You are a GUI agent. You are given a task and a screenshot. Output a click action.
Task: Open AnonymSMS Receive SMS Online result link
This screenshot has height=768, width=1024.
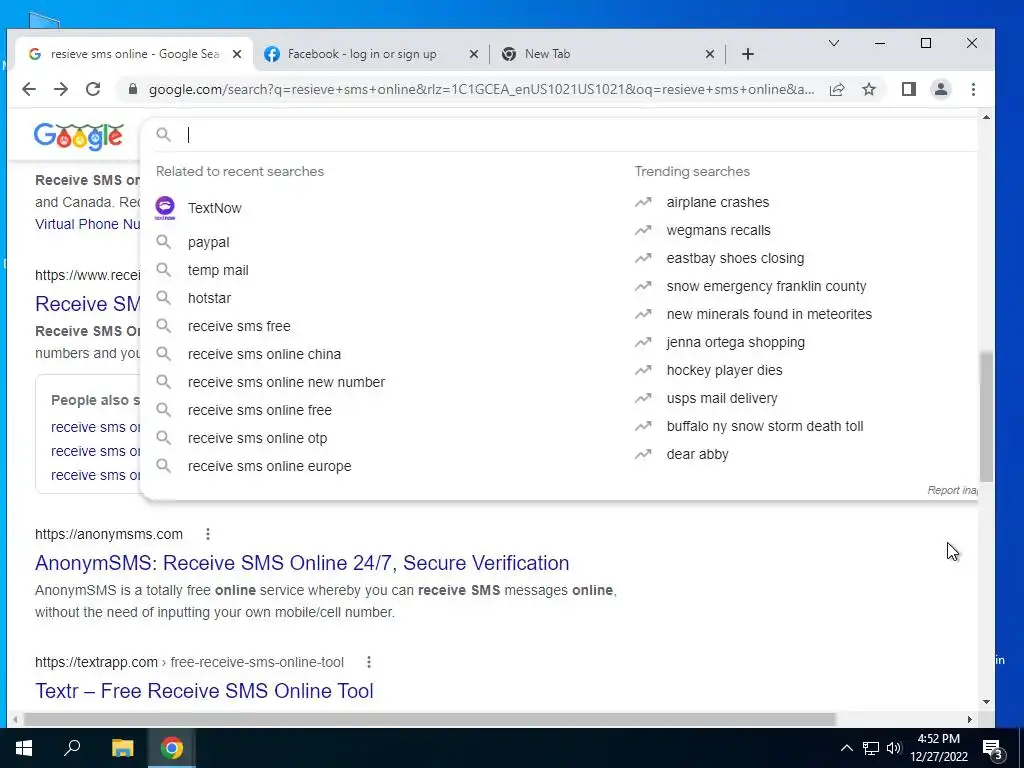point(302,563)
